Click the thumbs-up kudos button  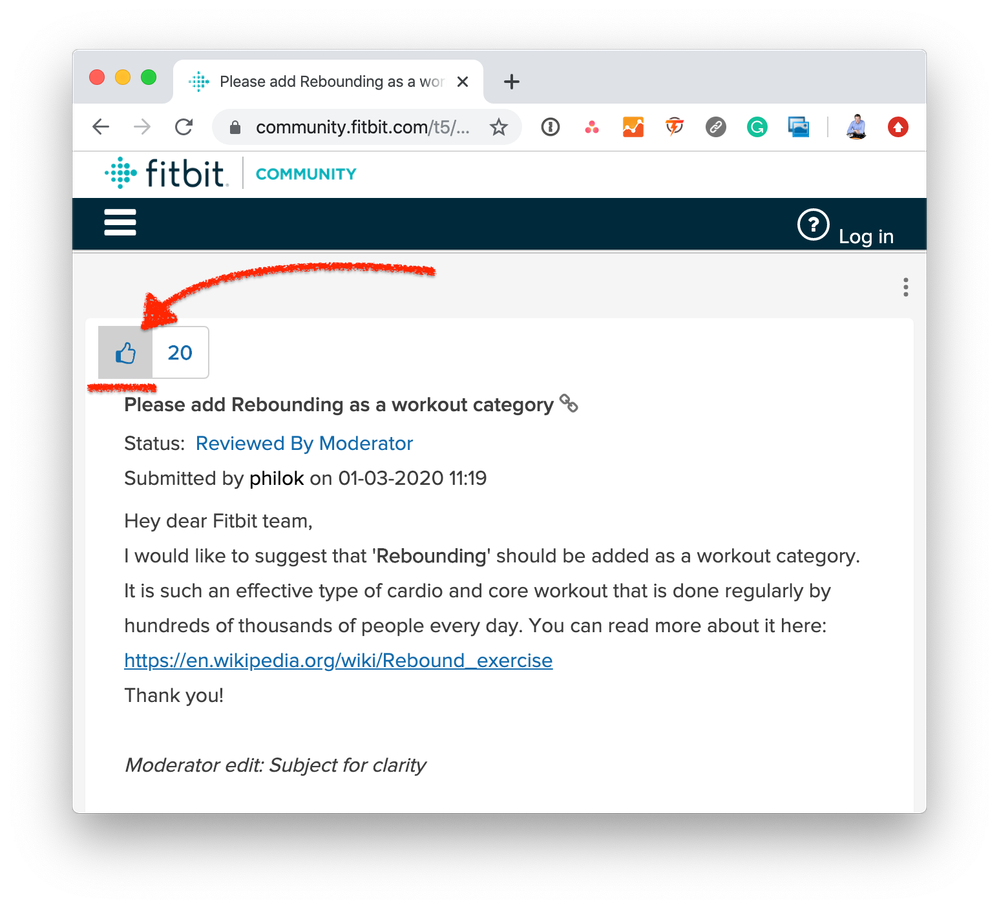(x=126, y=352)
